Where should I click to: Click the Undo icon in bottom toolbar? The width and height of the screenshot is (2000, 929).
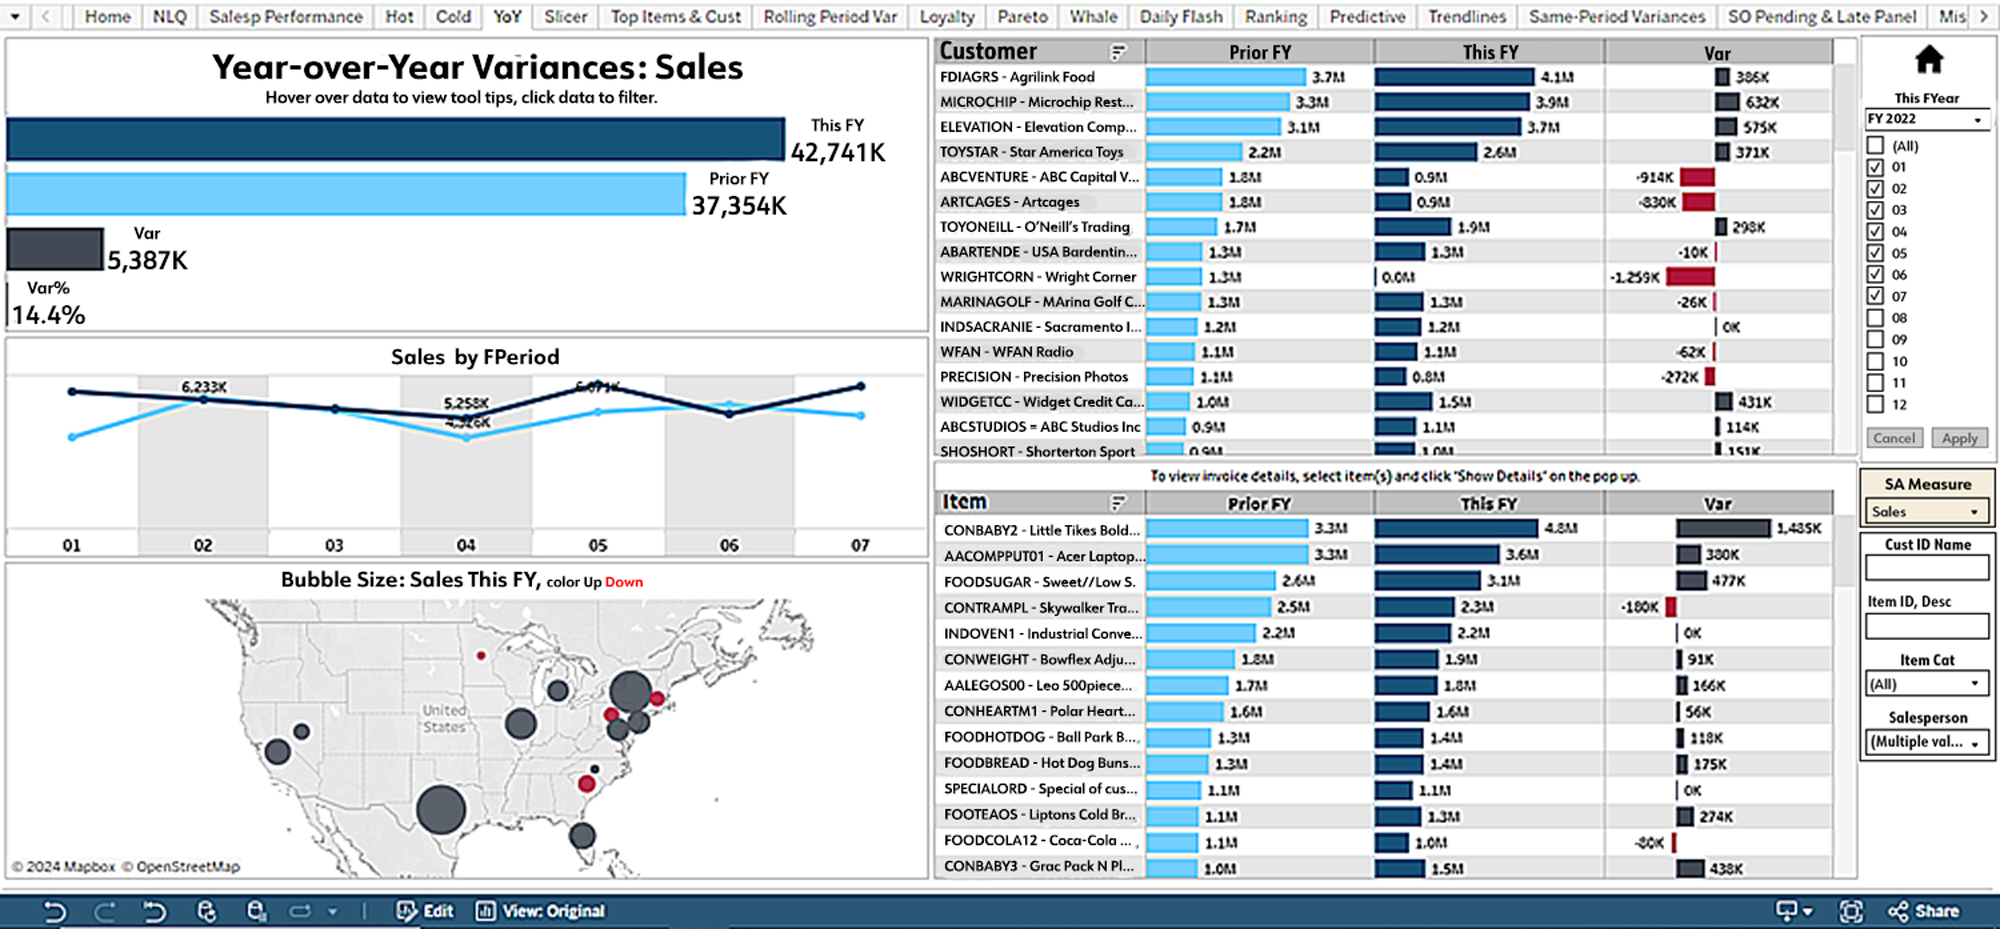[x=55, y=911]
